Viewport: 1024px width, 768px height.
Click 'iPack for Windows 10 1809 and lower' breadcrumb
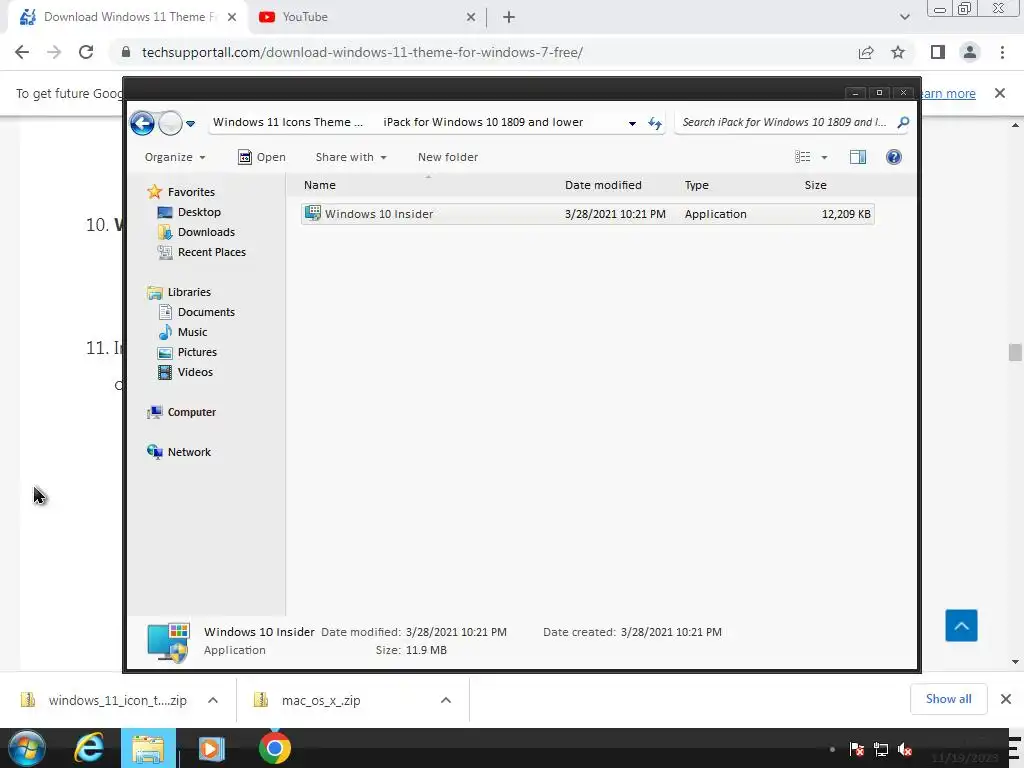click(x=483, y=122)
